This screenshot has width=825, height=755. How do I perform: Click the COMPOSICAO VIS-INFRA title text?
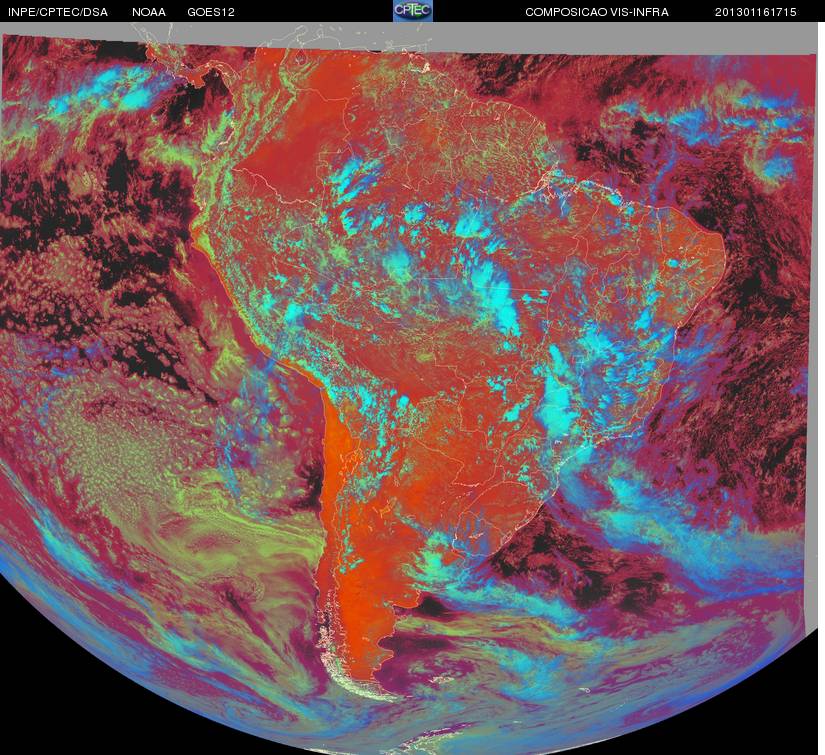597,12
